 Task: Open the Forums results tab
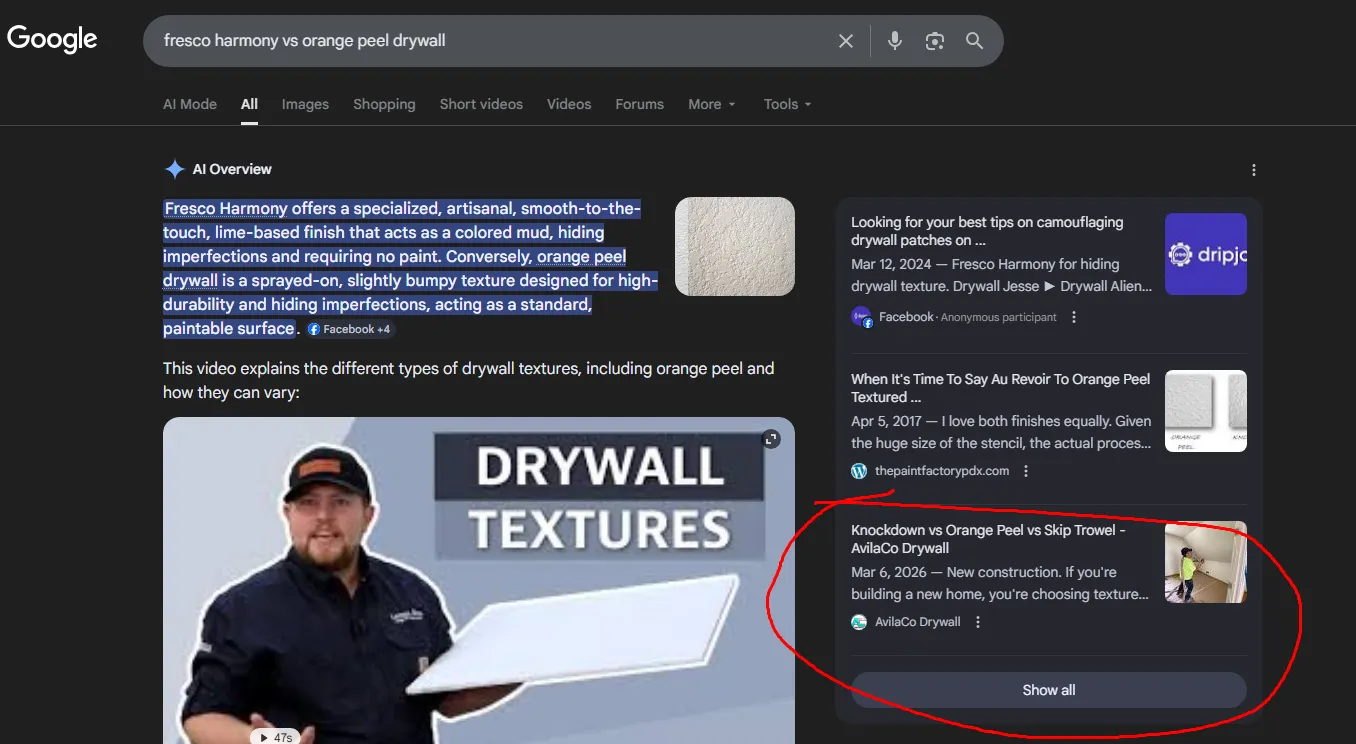click(x=639, y=104)
